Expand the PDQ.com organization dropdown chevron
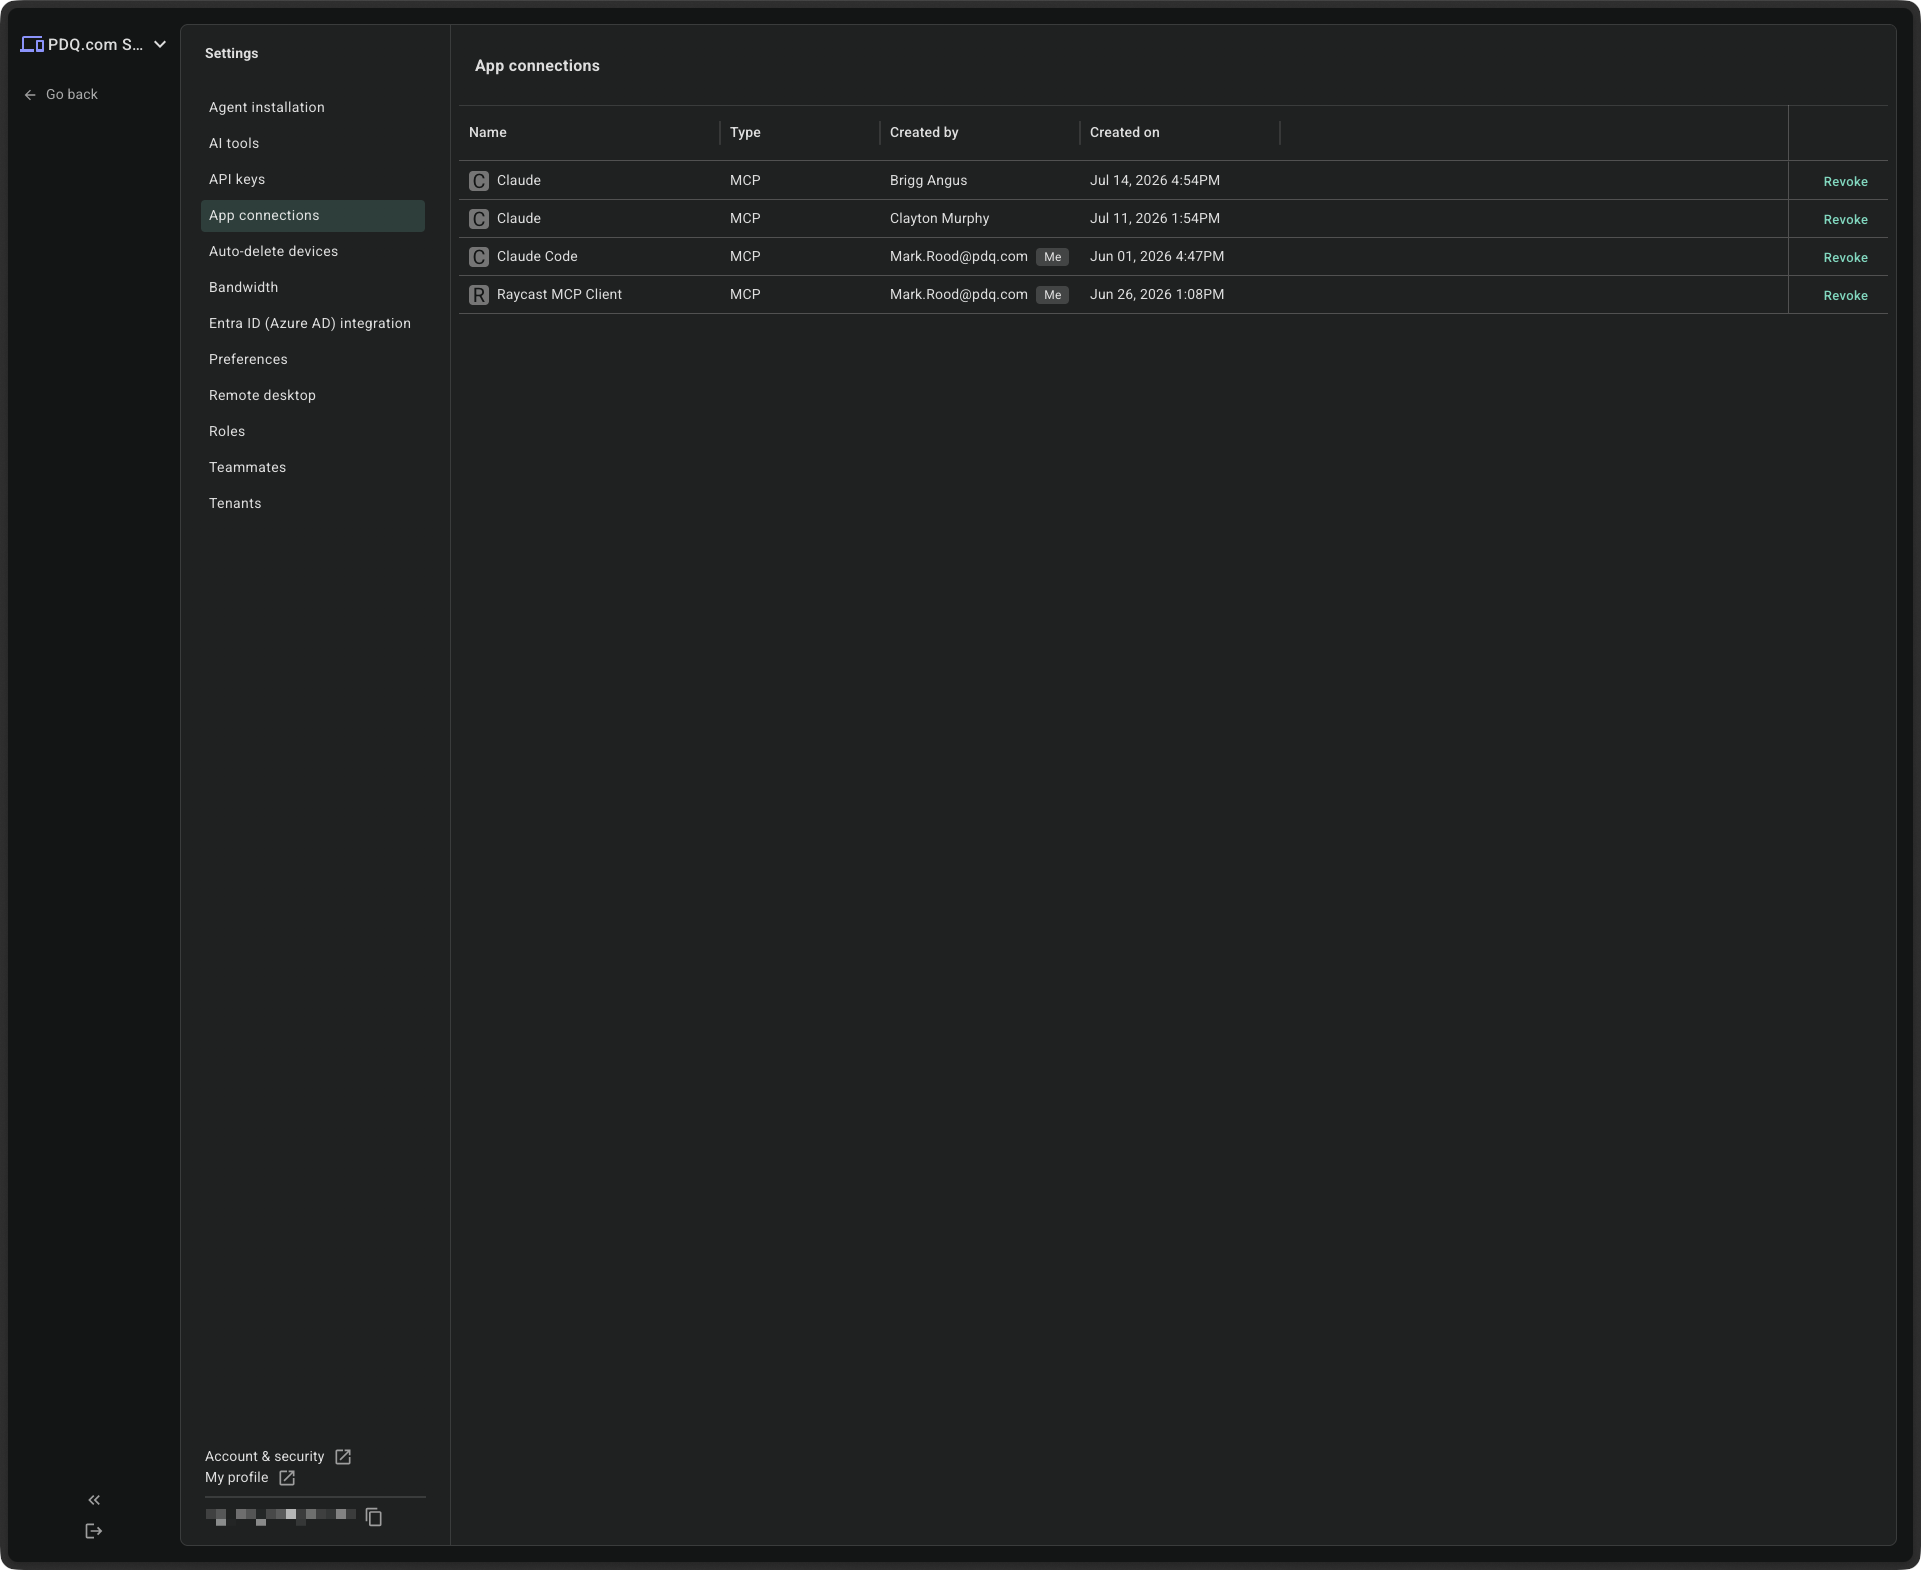1921x1570 pixels. click(160, 44)
